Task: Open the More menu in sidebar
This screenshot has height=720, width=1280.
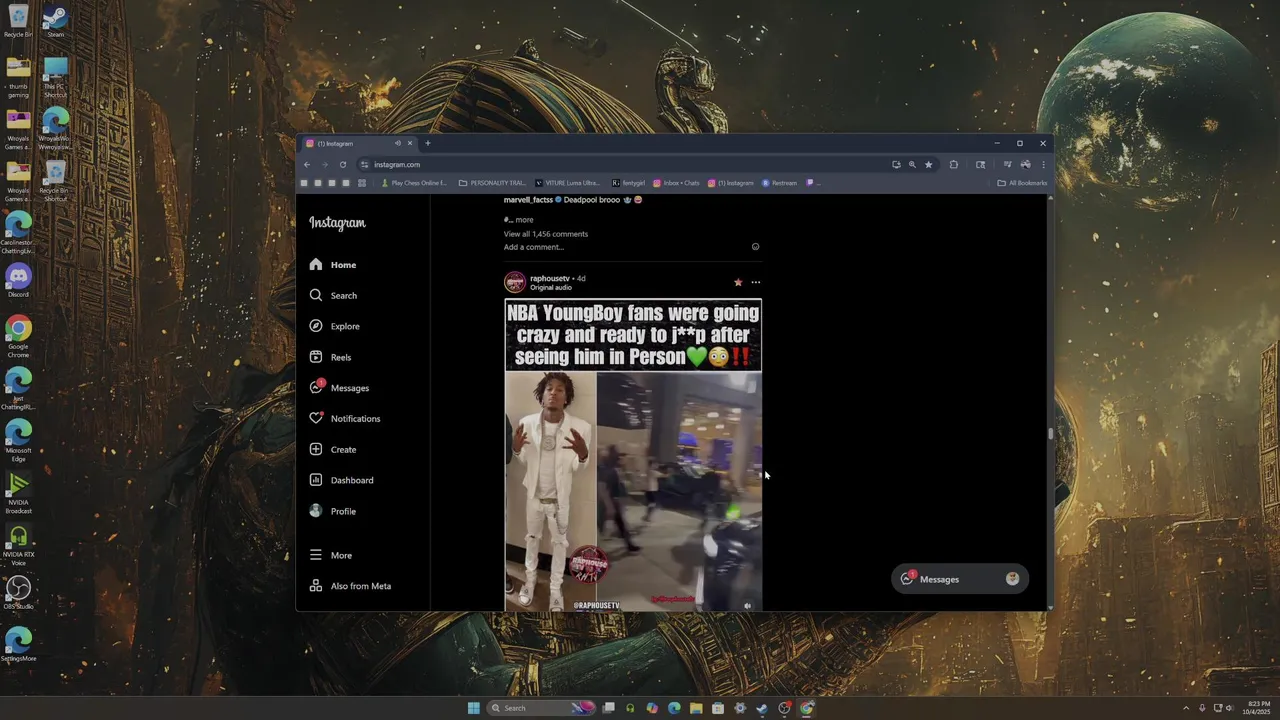Action: tap(330, 555)
